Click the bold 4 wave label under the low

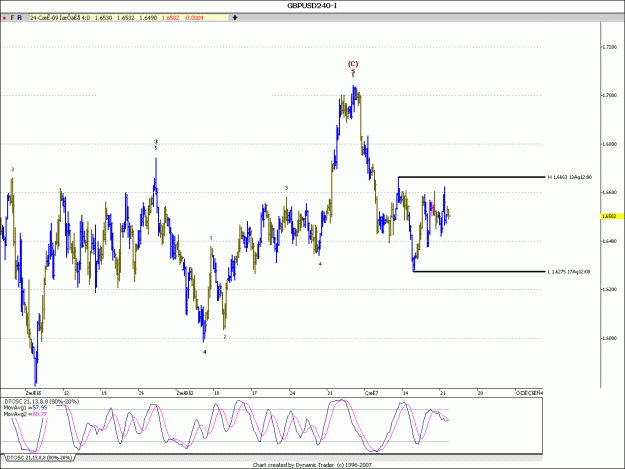click(x=205, y=352)
